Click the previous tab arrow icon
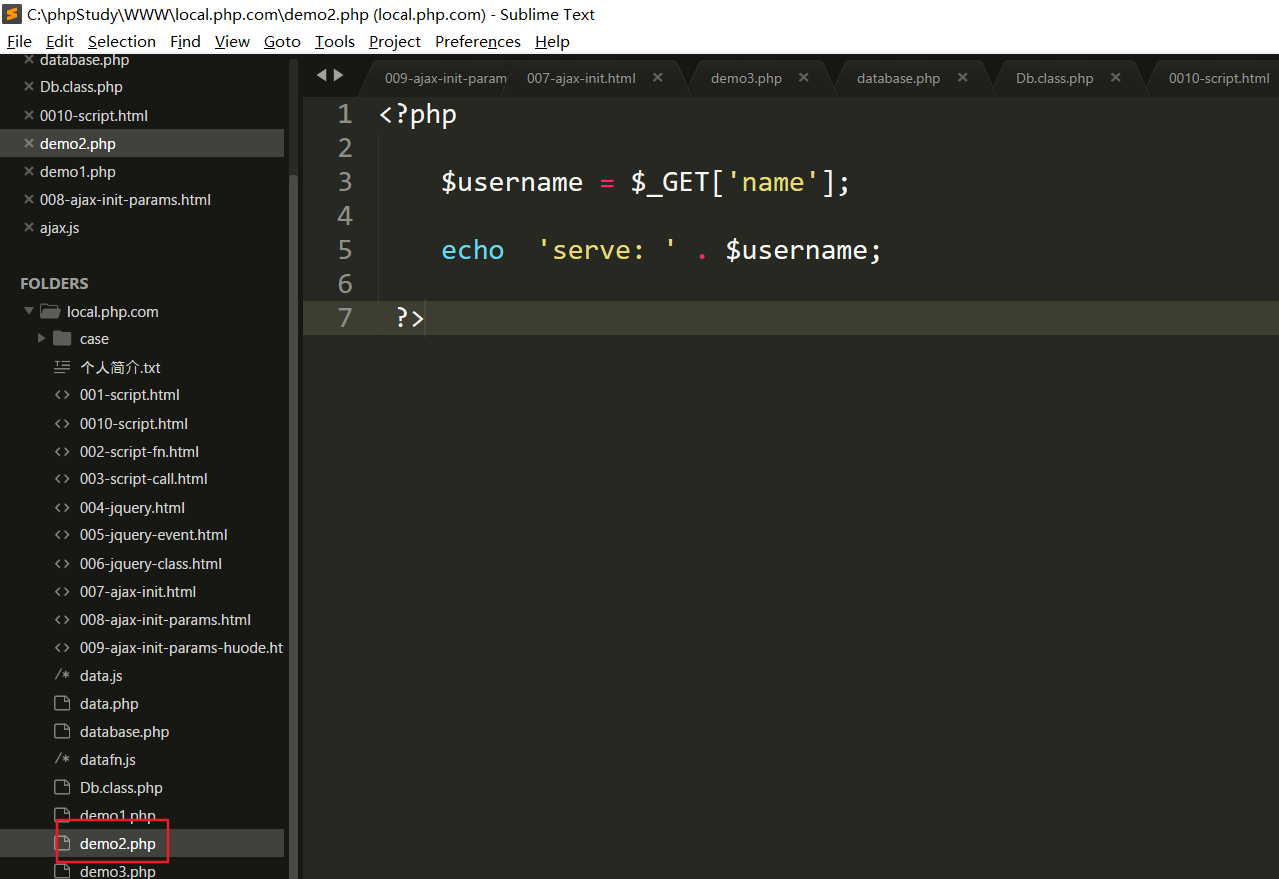Viewport: 1279px width, 879px height. (x=322, y=75)
